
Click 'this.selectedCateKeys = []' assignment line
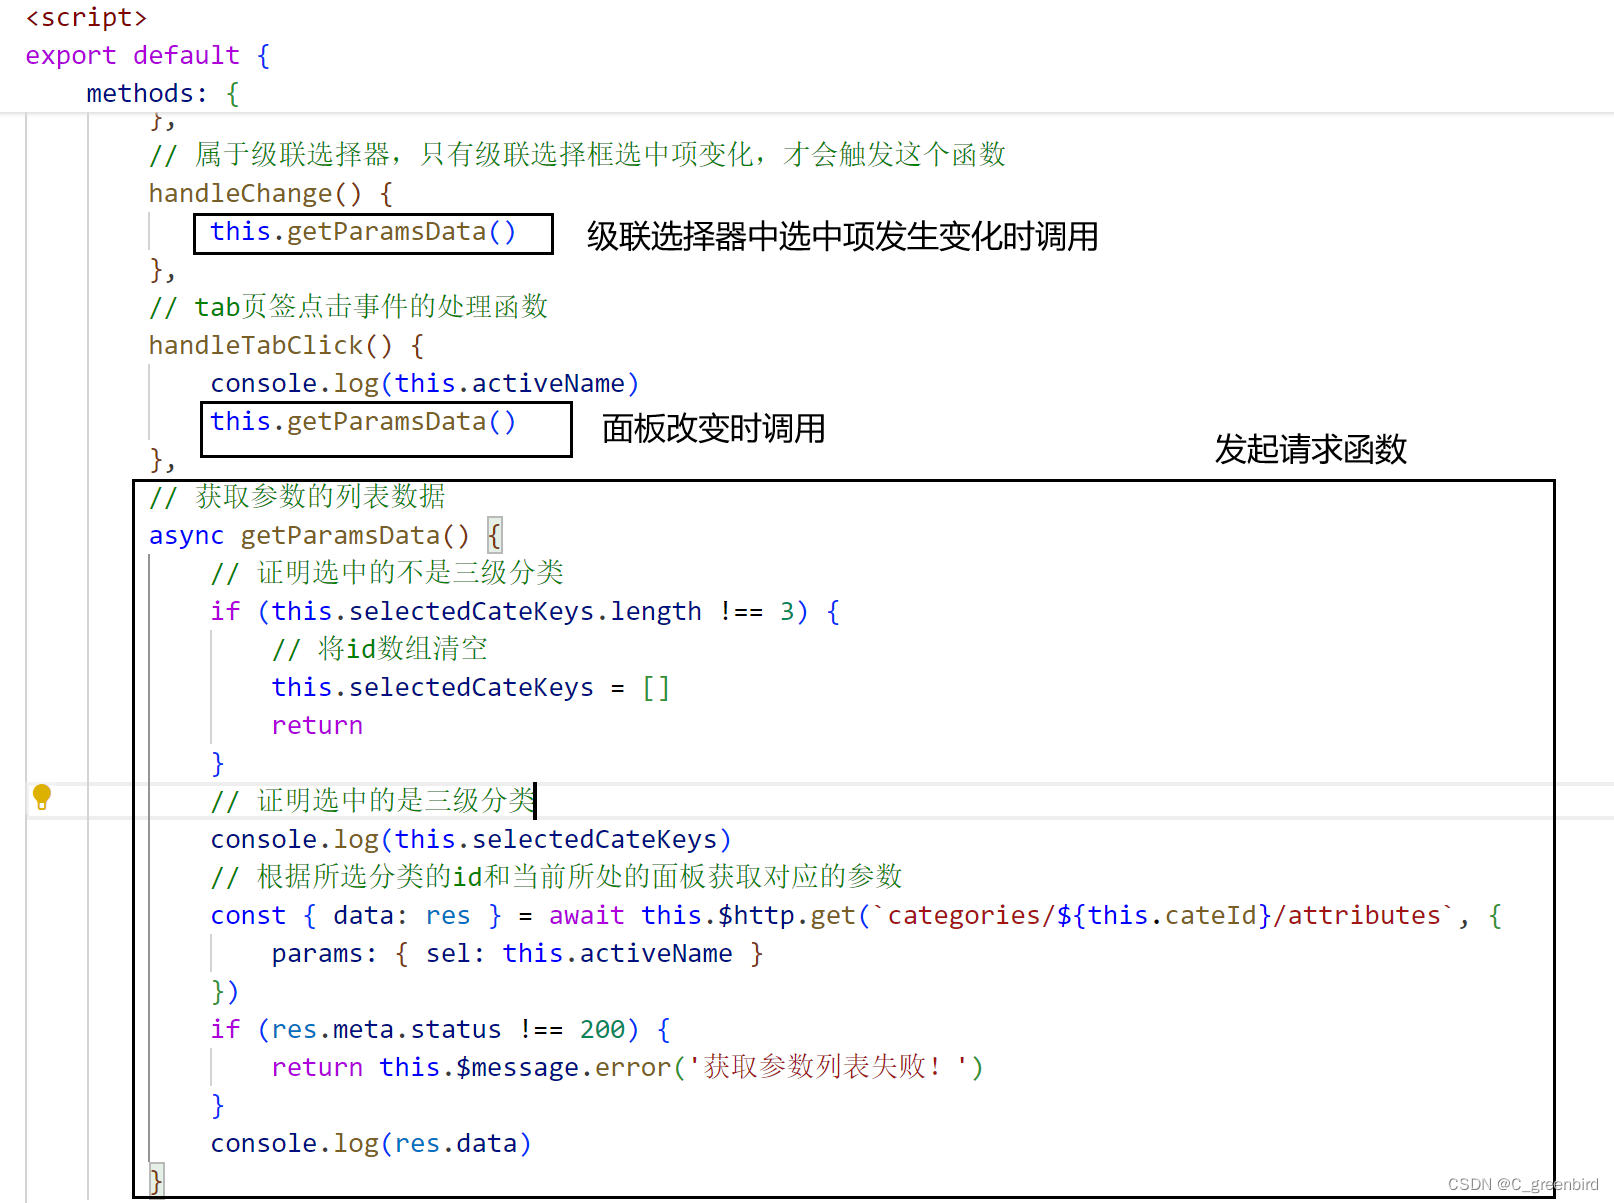click(470, 687)
